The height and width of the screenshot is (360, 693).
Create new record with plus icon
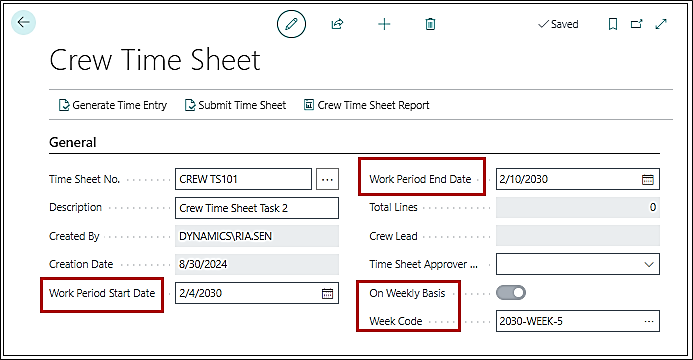tap(384, 24)
